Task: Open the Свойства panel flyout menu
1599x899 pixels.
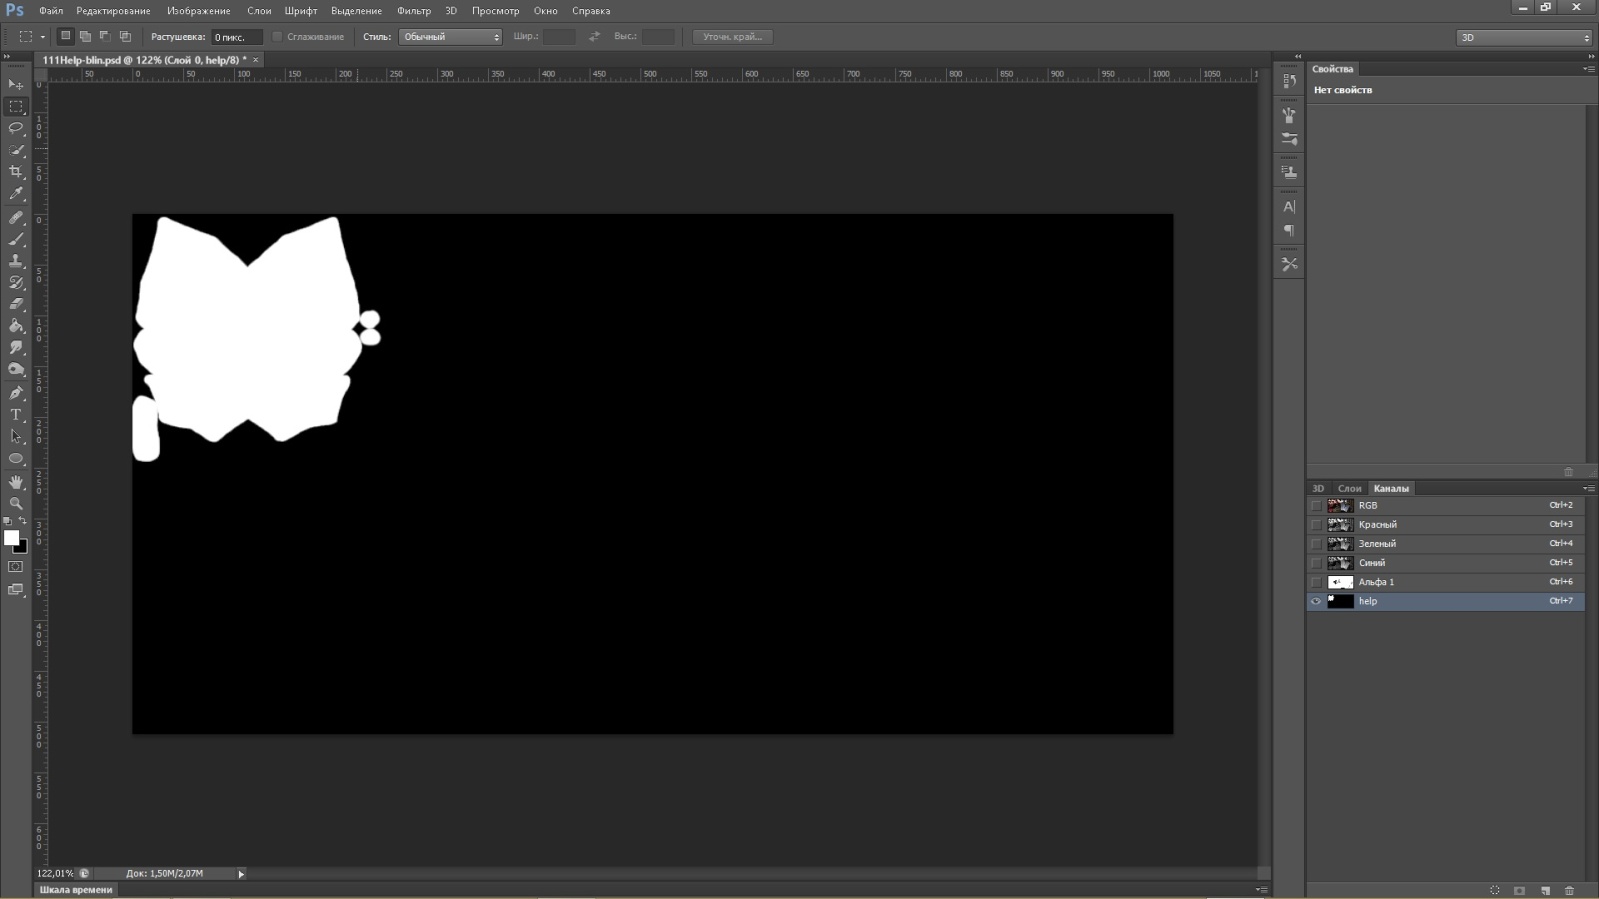Action: point(1589,69)
